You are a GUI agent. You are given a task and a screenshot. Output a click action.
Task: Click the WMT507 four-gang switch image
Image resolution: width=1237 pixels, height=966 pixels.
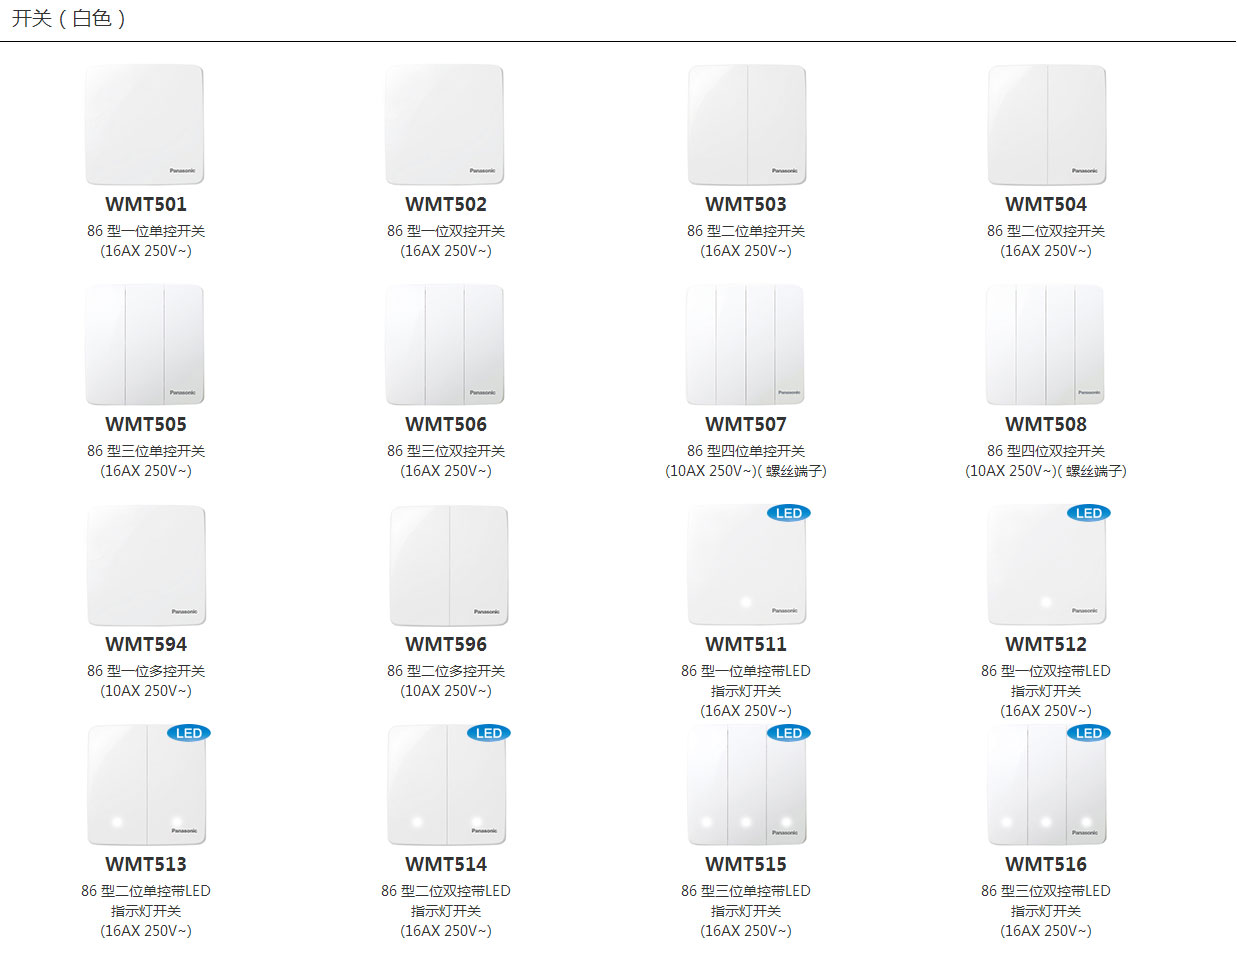746,345
